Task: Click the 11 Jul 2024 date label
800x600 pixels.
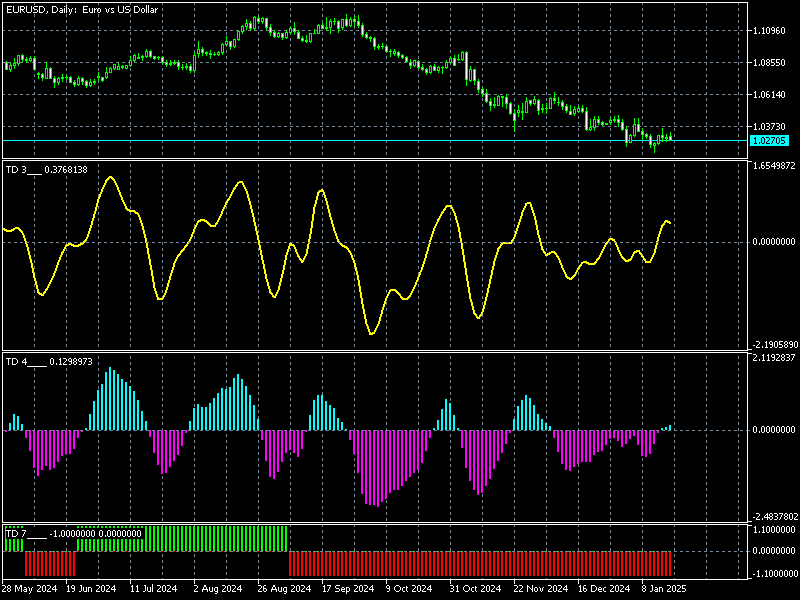Action: pyautogui.click(x=154, y=589)
